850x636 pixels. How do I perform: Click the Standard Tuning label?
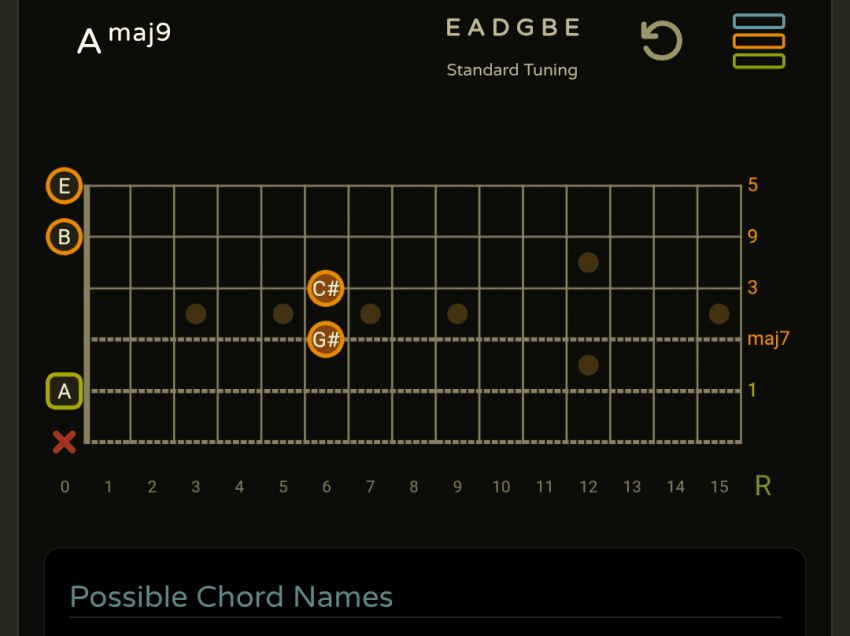pos(512,70)
